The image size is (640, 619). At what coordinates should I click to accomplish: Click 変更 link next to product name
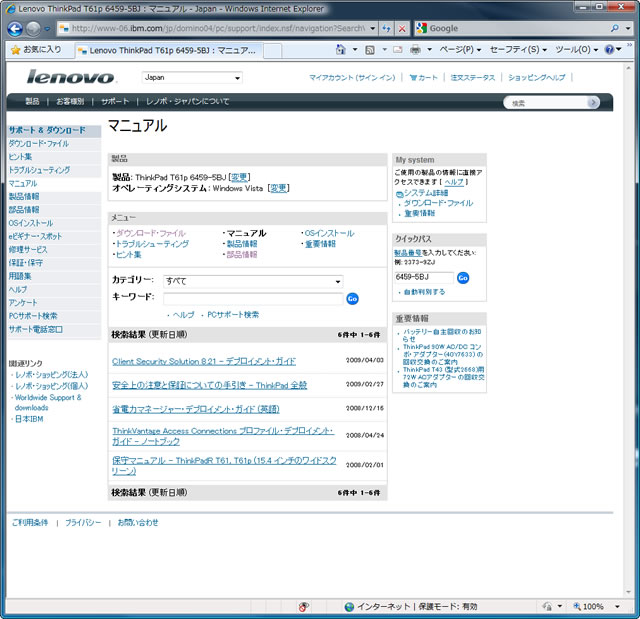239,177
